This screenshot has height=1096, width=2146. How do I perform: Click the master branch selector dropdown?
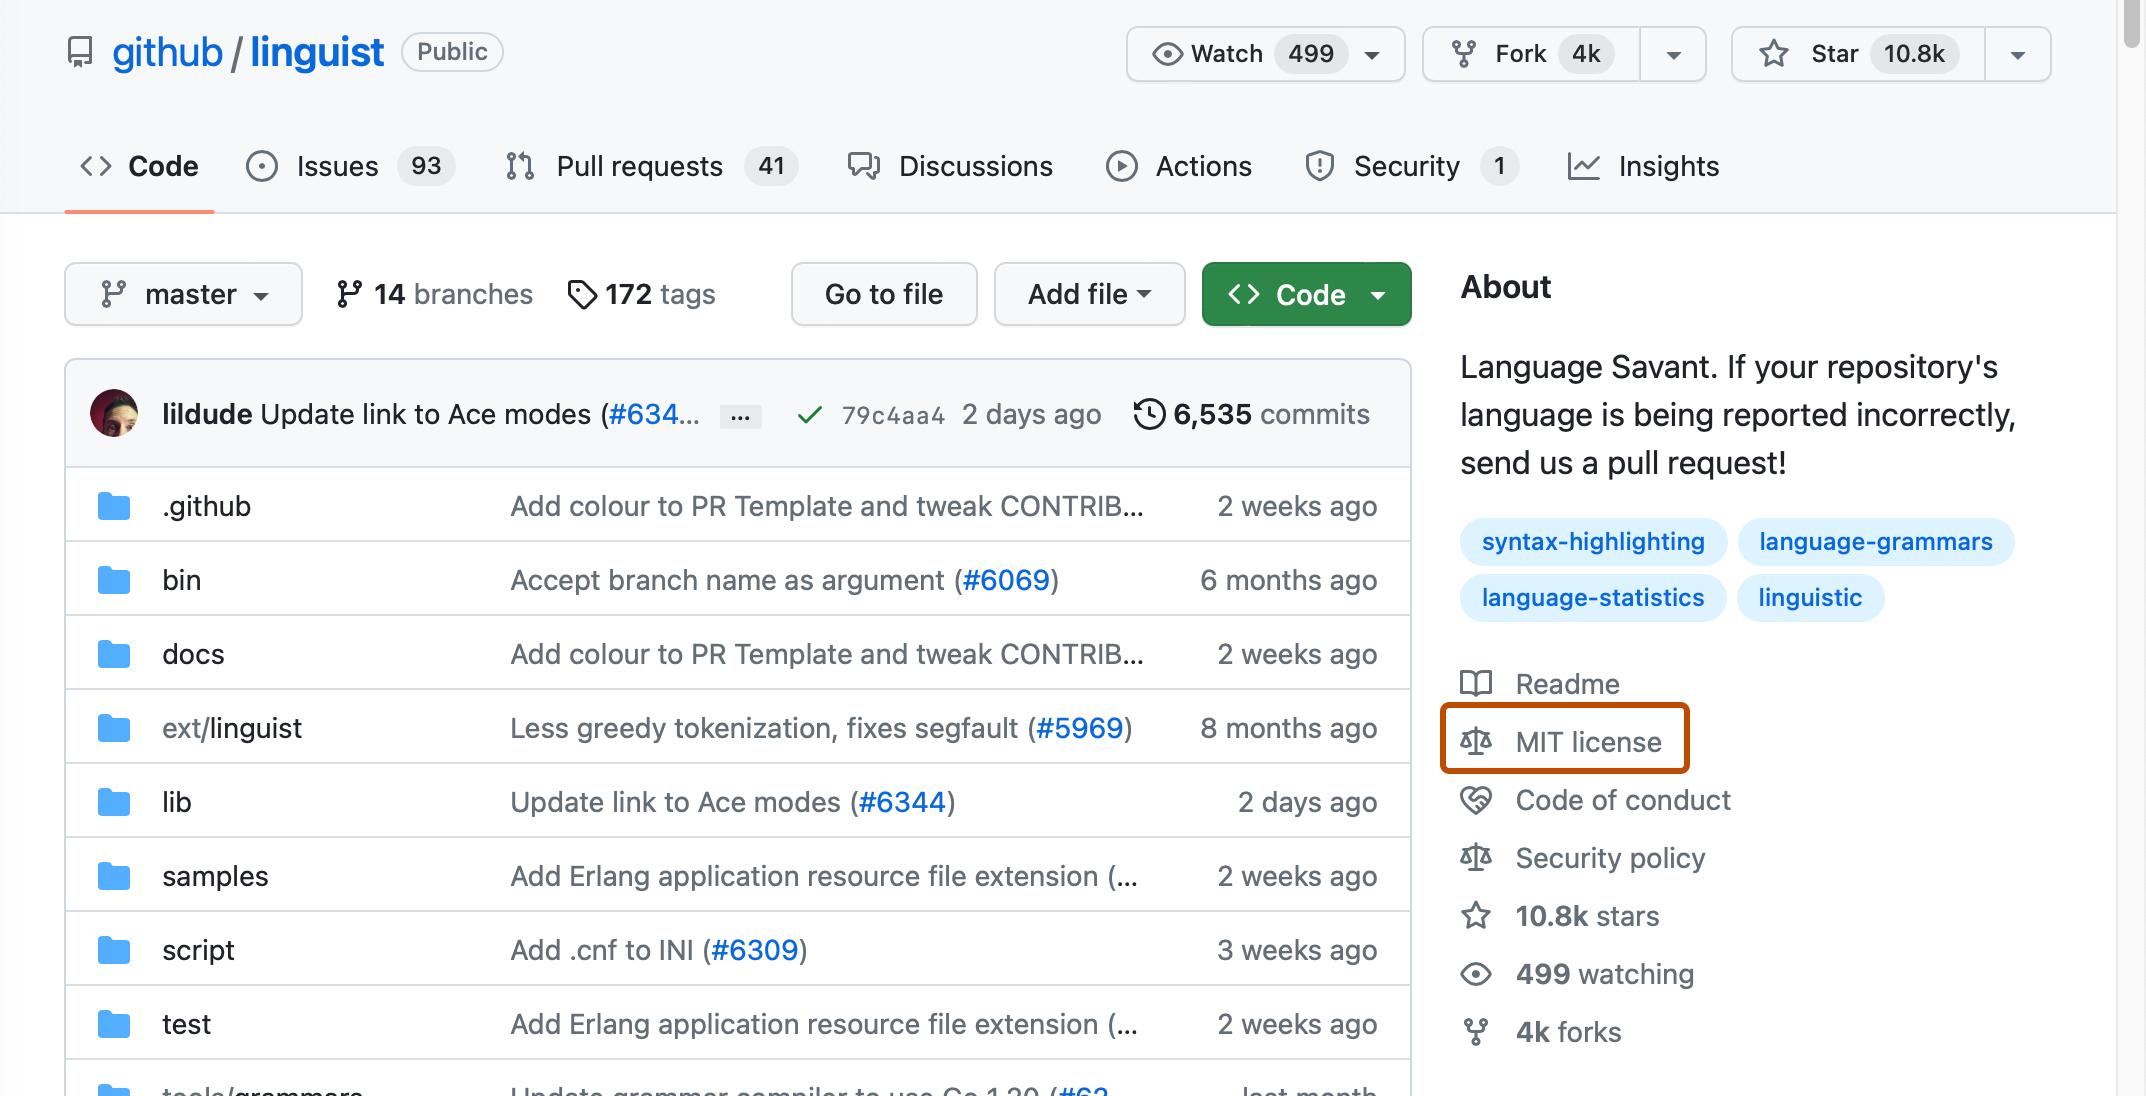coord(183,294)
